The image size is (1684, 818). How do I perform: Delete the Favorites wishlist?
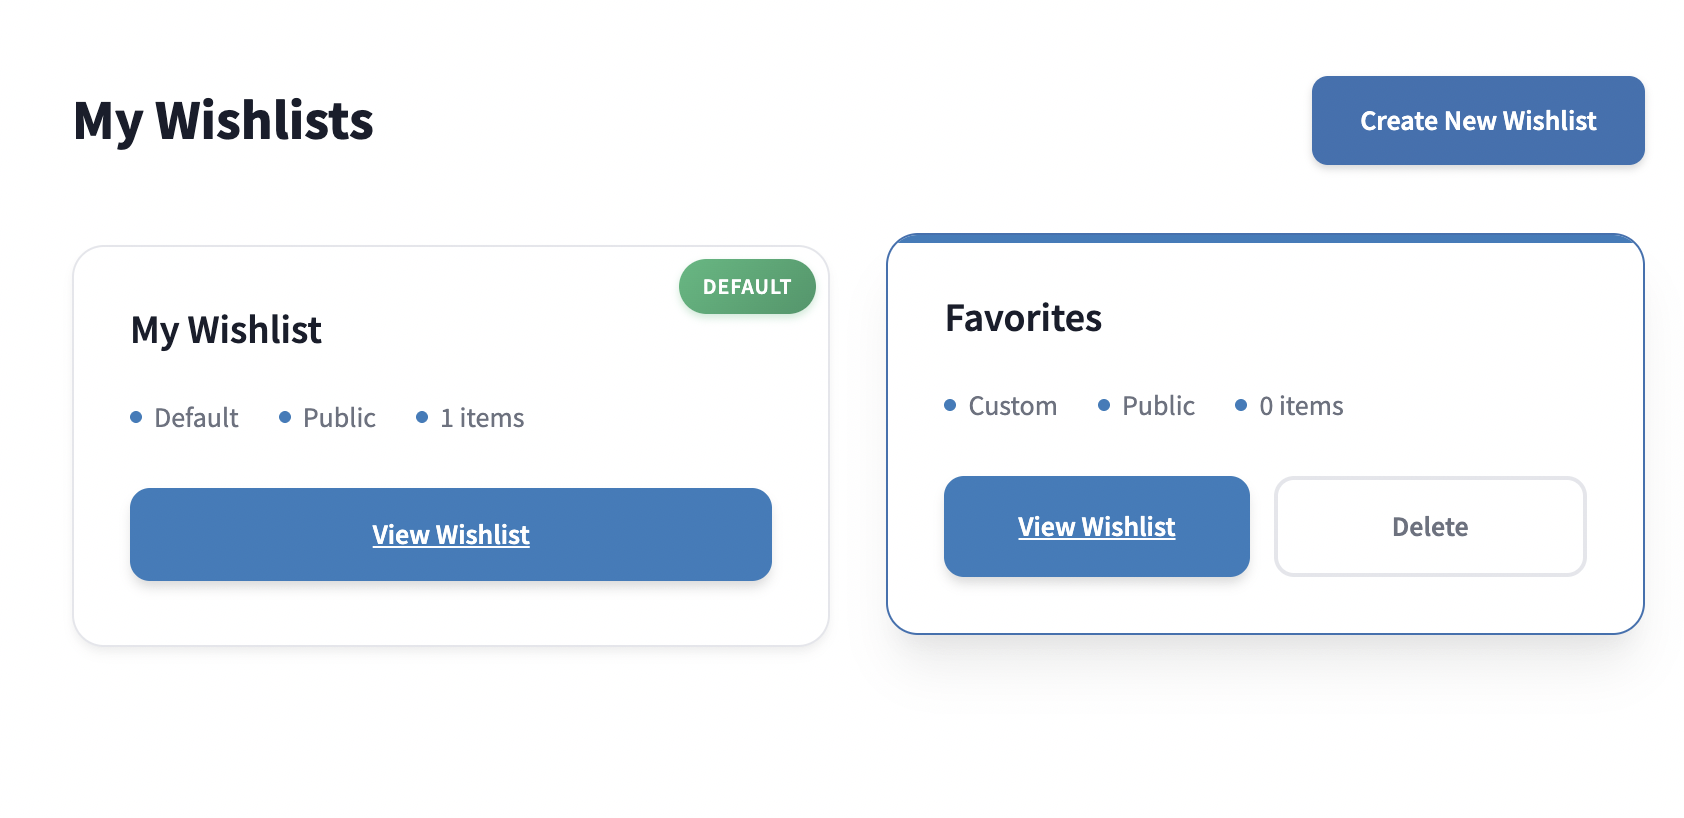1429,526
